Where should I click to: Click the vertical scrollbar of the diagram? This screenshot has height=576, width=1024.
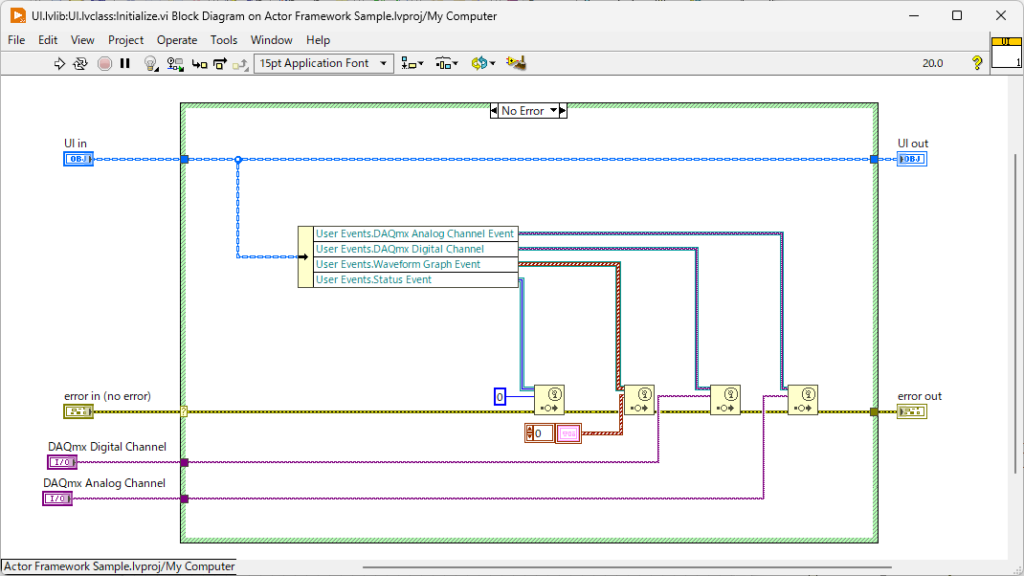[x=1015, y=313]
